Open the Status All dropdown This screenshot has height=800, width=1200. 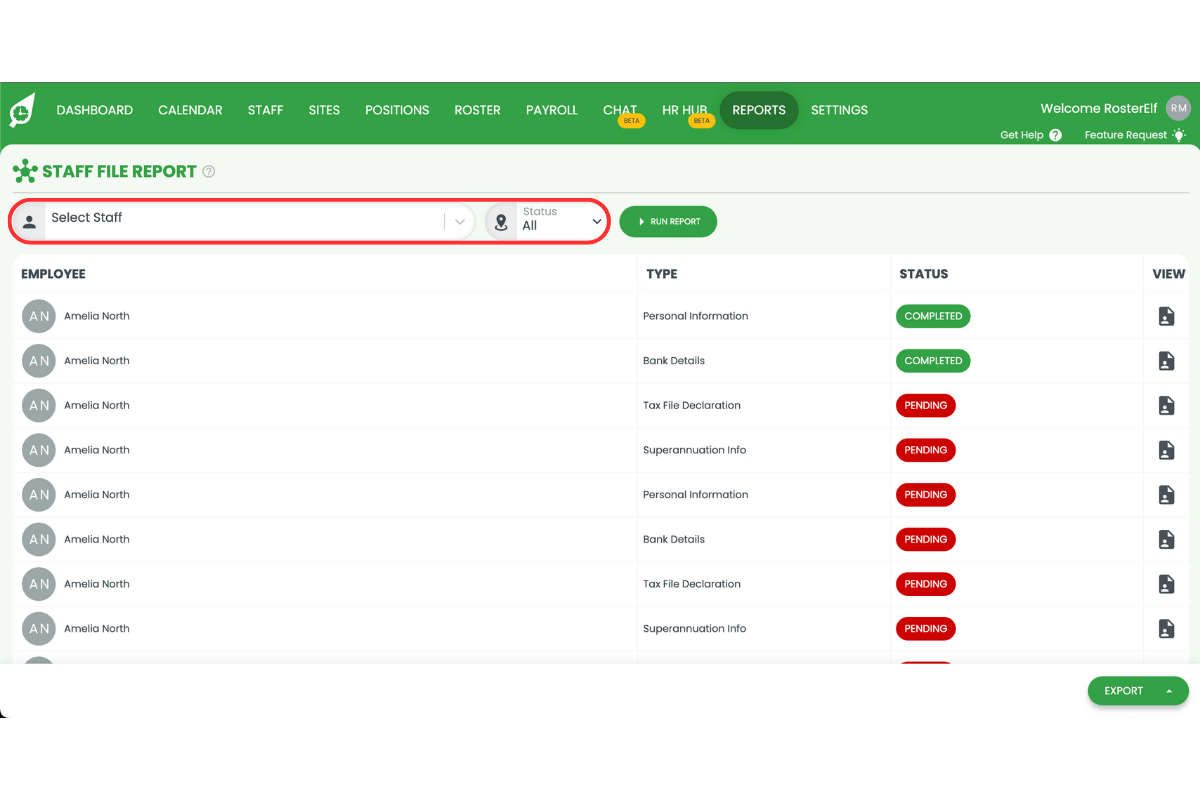596,221
